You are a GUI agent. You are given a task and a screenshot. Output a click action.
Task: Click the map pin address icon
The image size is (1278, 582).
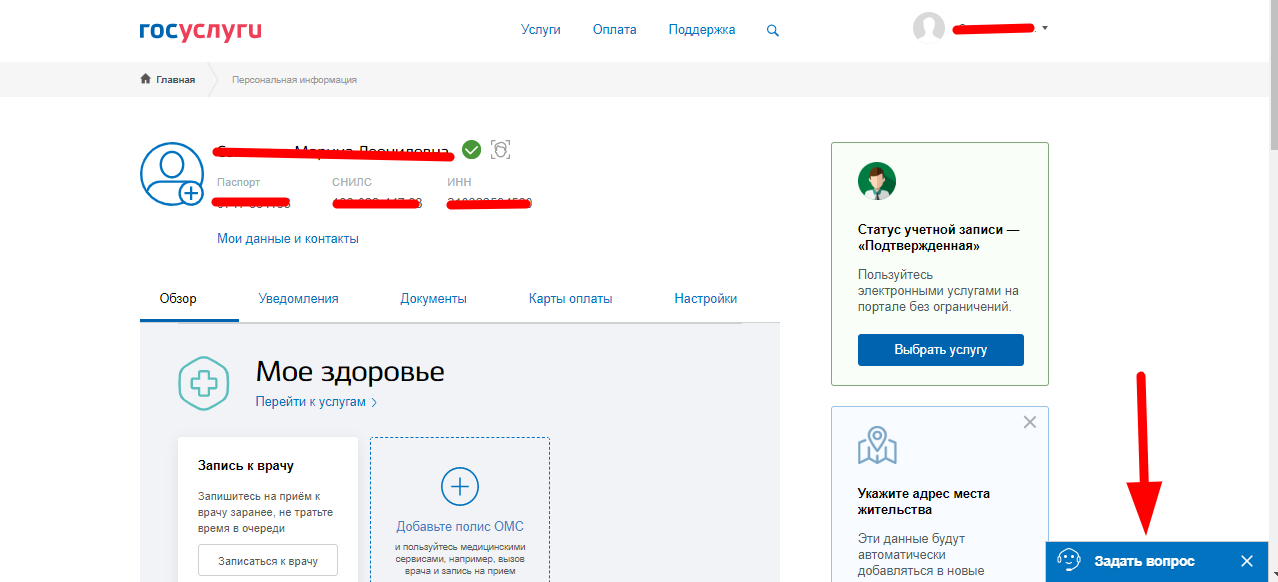pyautogui.click(x=877, y=446)
